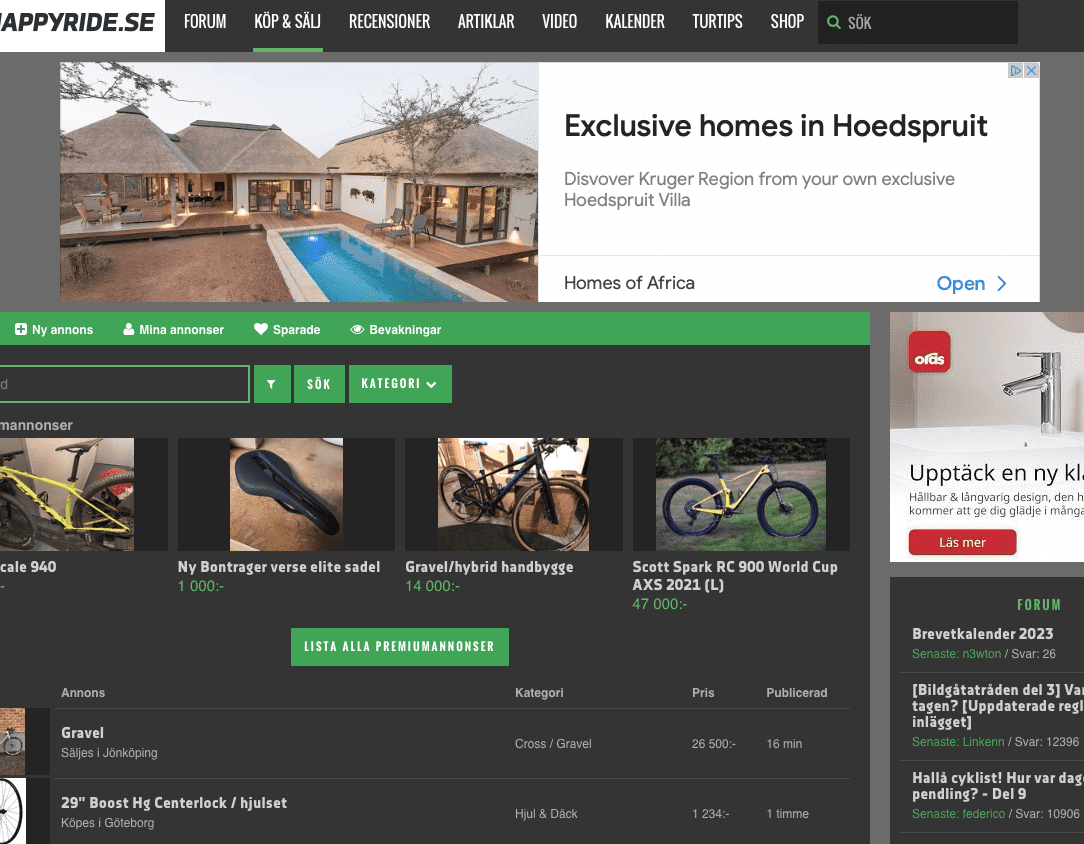Open the Shop menu item
The height and width of the screenshot is (844, 1084).
point(787,22)
